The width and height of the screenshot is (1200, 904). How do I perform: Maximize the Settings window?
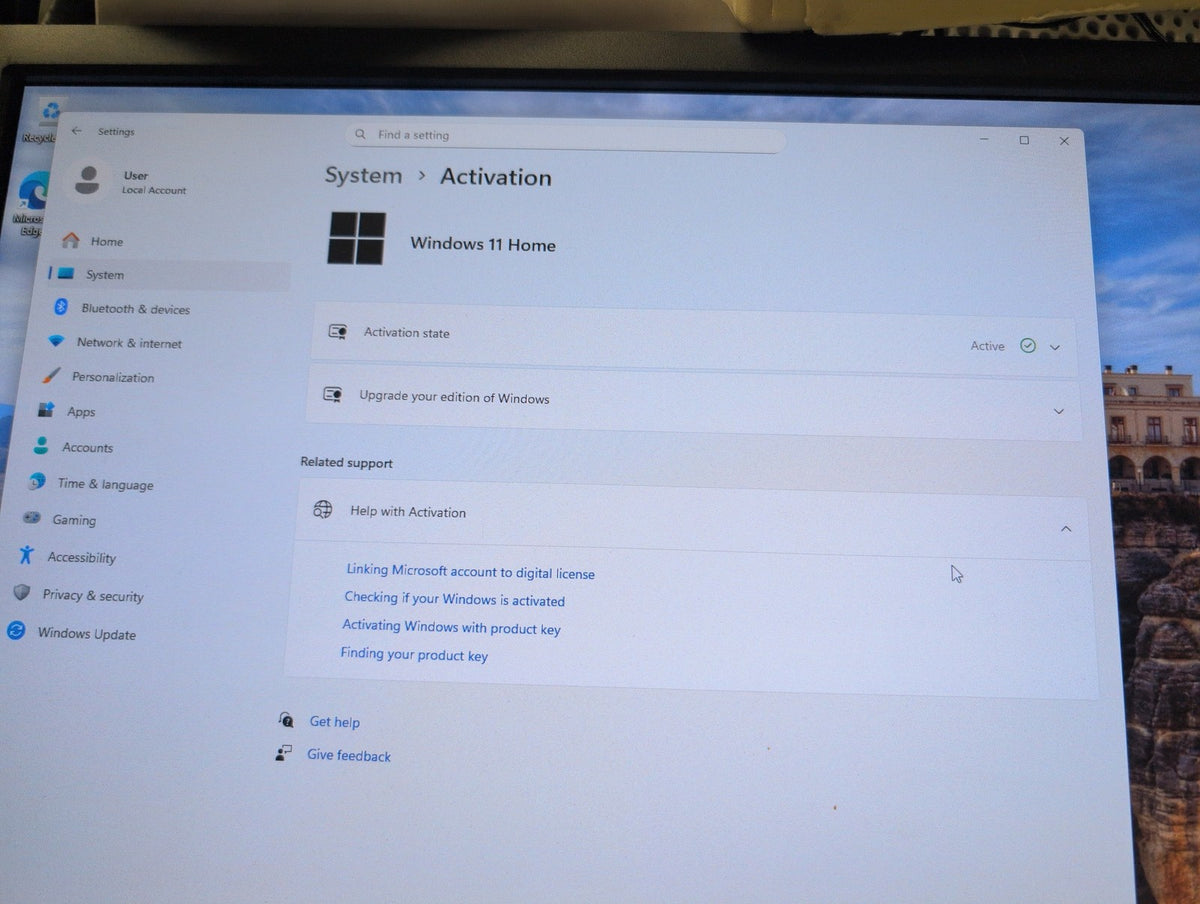(1024, 140)
